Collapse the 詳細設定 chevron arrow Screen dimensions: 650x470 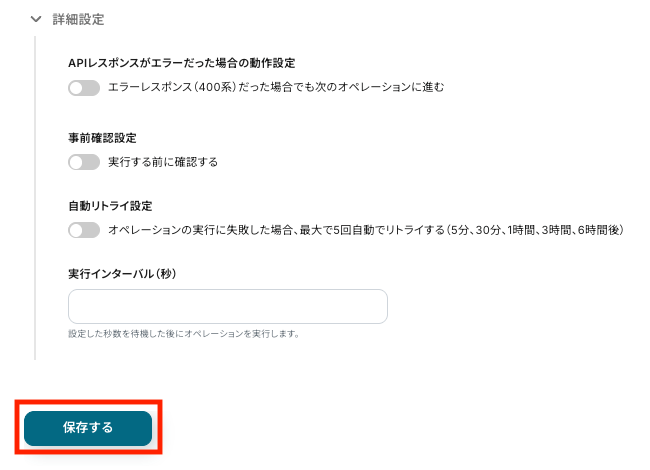[35, 19]
